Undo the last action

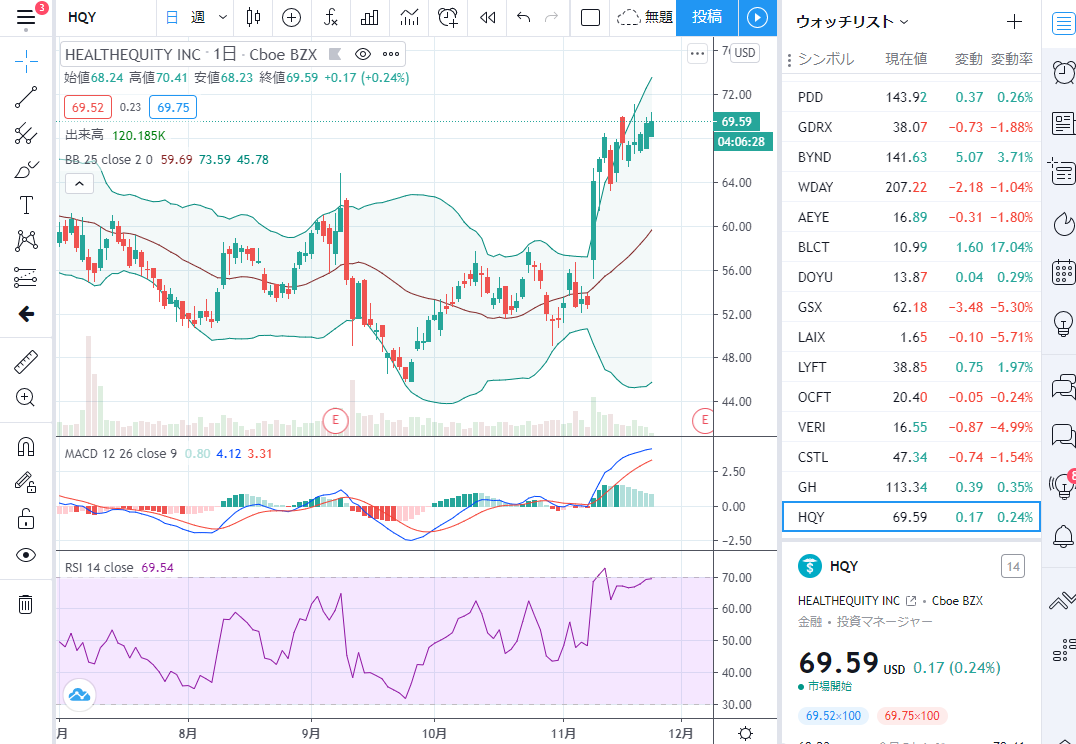point(524,18)
